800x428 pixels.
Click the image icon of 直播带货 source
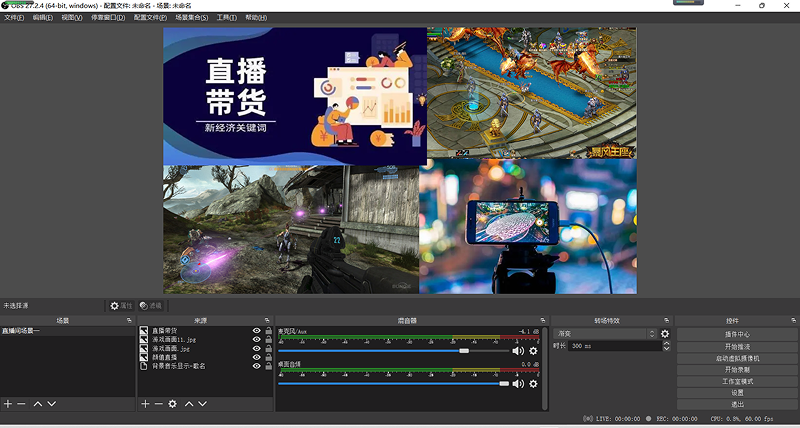[144, 331]
